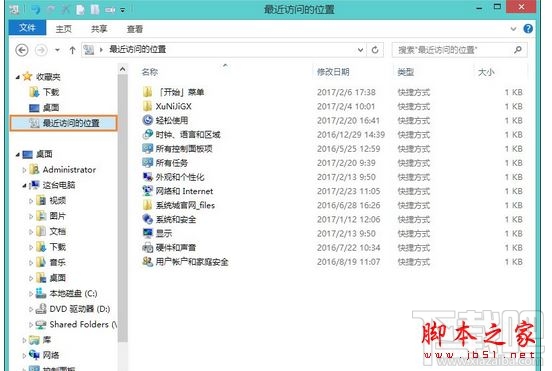Image resolution: width=552 pixels, height=371 pixels.
Task: Select the 显示 shortcut icon
Action: (148, 233)
